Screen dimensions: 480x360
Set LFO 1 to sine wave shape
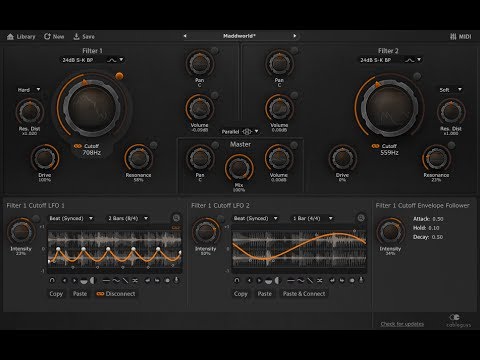pyautogui.click(x=116, y=281)
